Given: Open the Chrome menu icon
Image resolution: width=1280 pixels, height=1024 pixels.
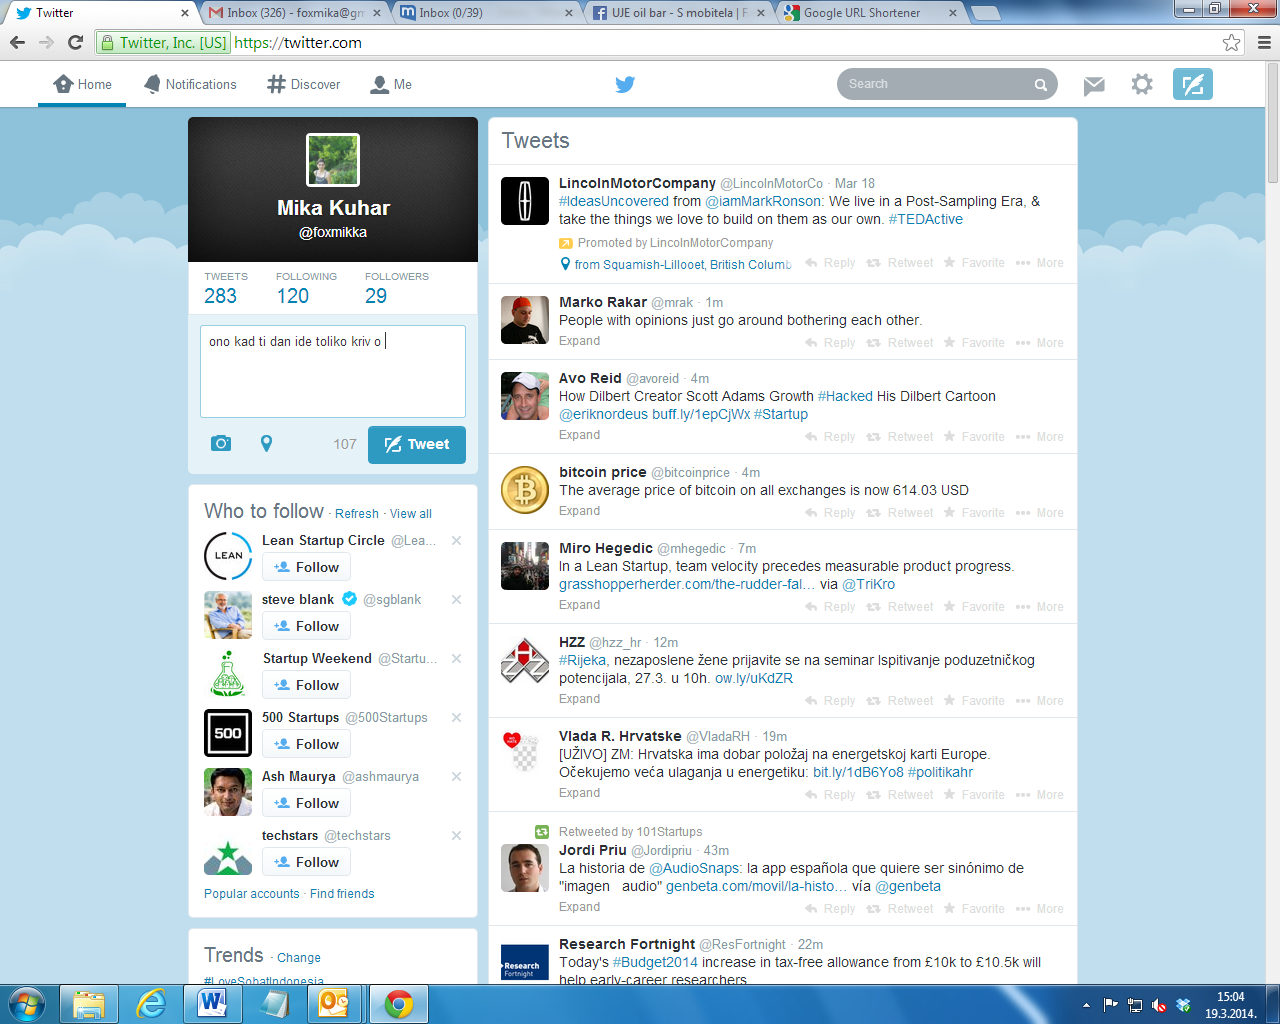Looking at the screenshot, I should tap(1264, 42).
